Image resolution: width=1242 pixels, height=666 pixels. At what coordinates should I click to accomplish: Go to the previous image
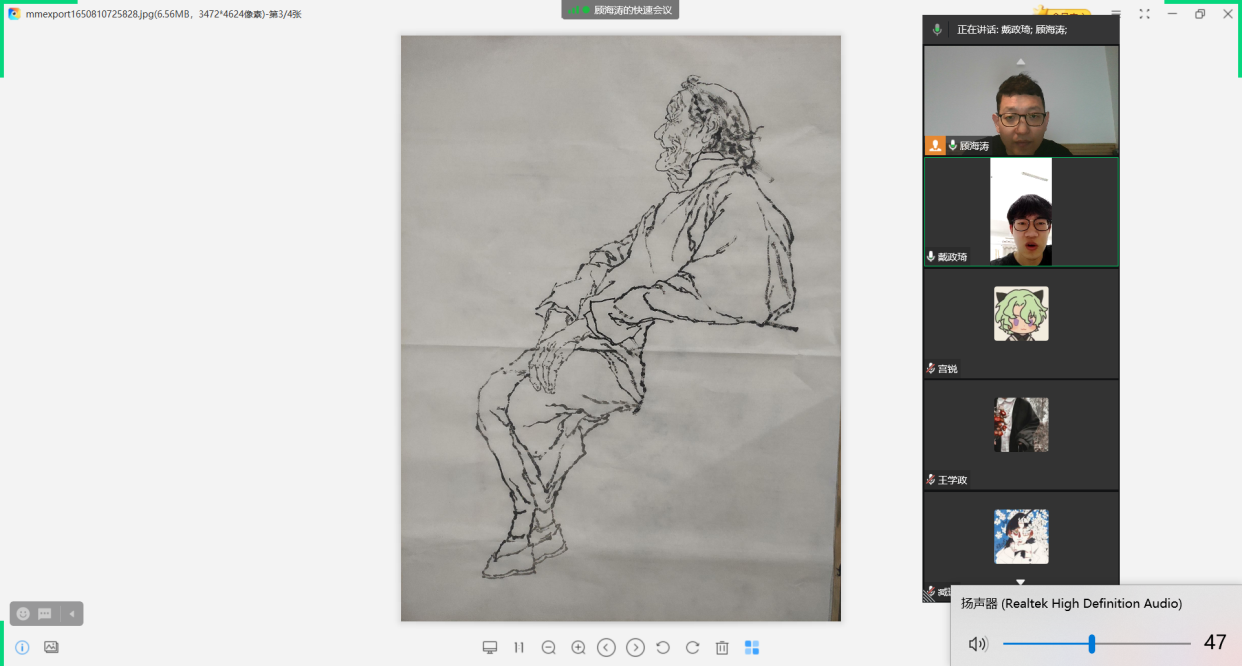point(606,648)
